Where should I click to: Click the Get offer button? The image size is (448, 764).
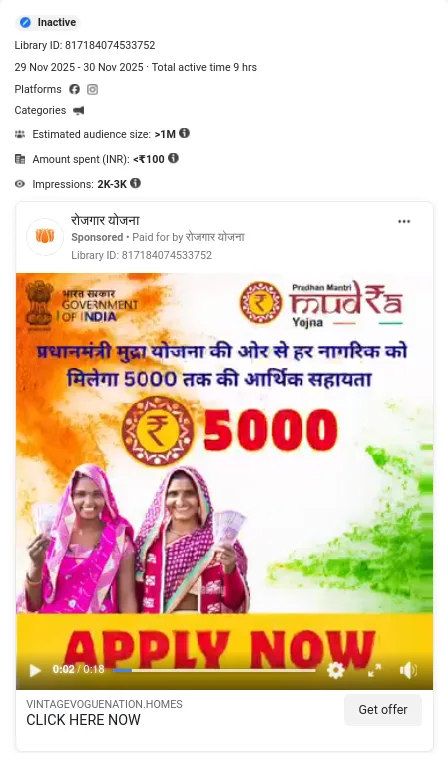383,710
